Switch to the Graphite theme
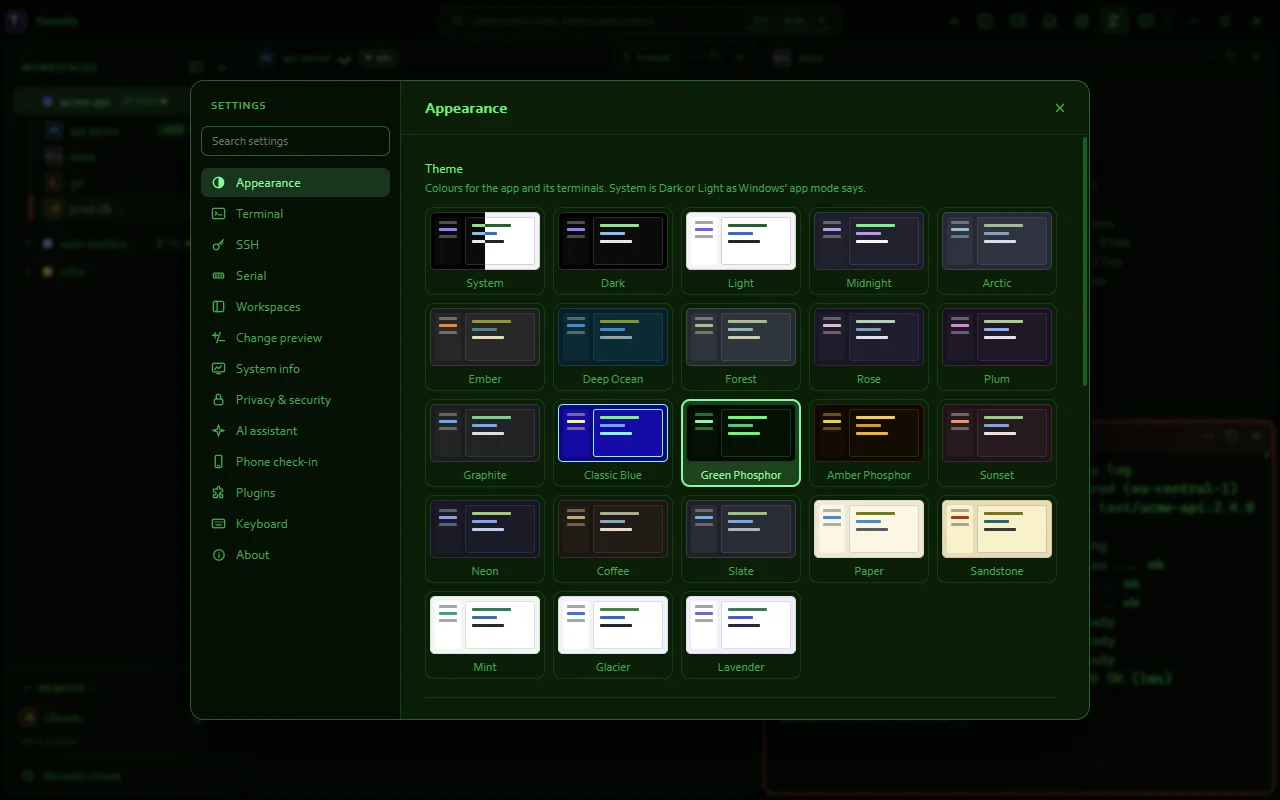Screen dimensions: 1280x800 [x=485, y=443]
